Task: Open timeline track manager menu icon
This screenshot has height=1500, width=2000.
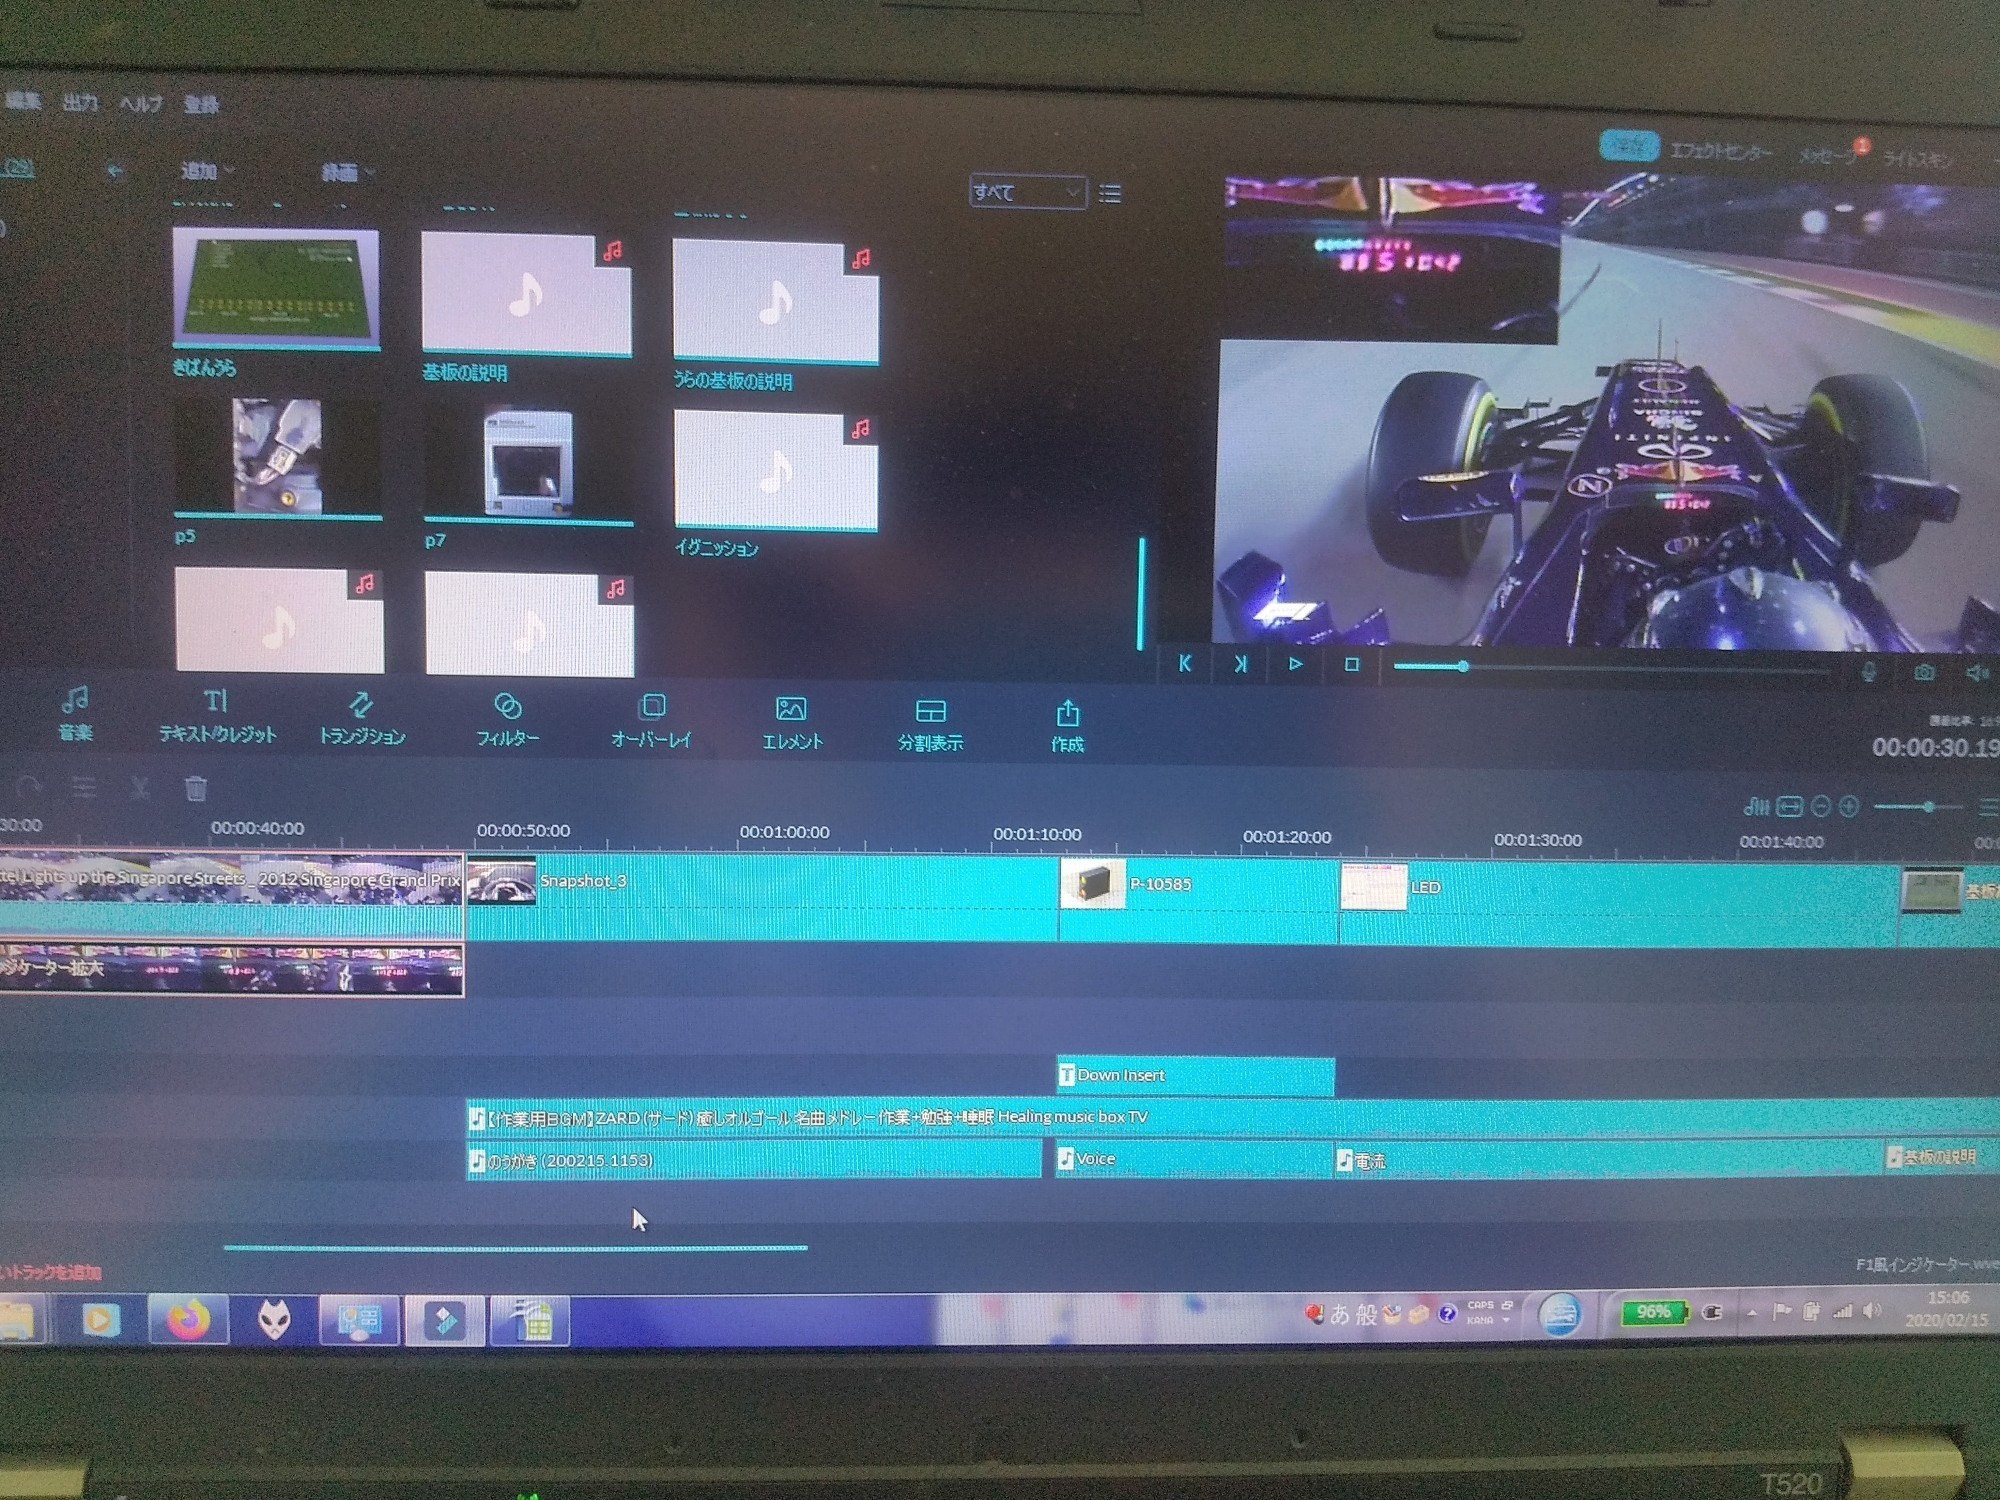Action: click(x=1989, y=807)
